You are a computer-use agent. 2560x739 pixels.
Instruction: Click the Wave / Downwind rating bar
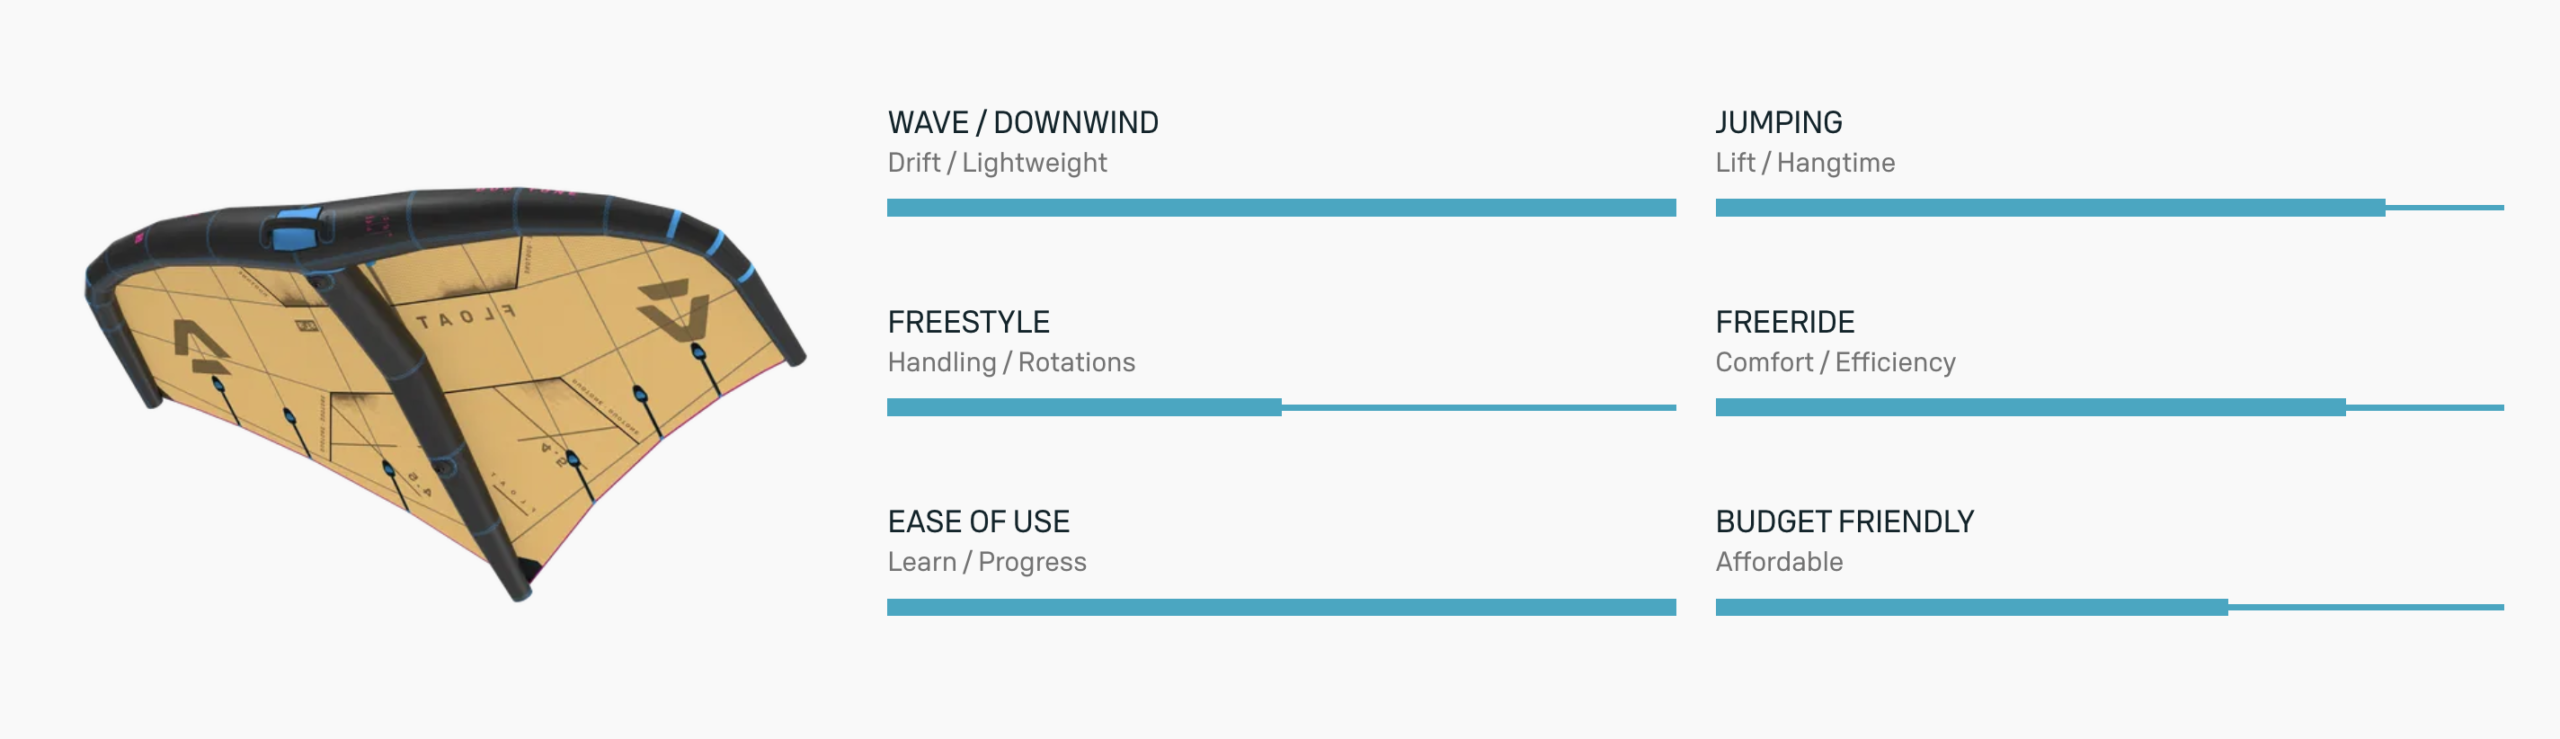point(1281,208)
